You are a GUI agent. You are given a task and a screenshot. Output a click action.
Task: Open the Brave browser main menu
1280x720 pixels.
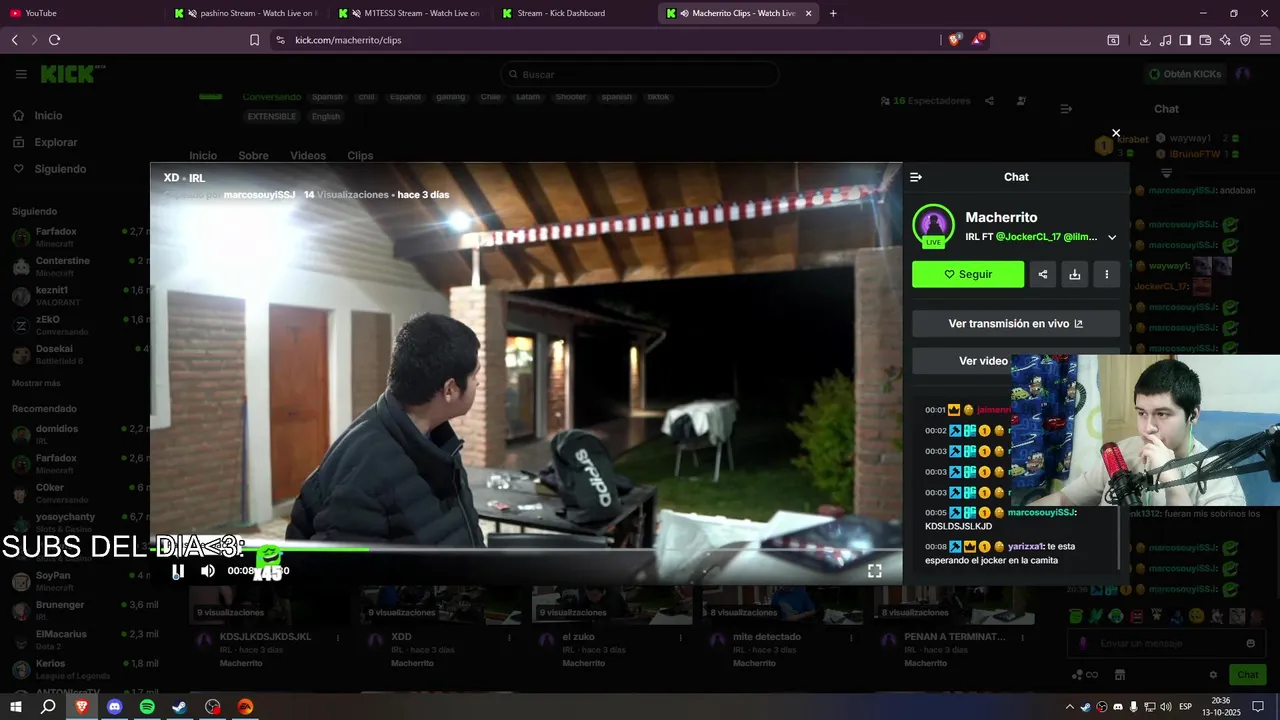click(x=1265, y=40)
